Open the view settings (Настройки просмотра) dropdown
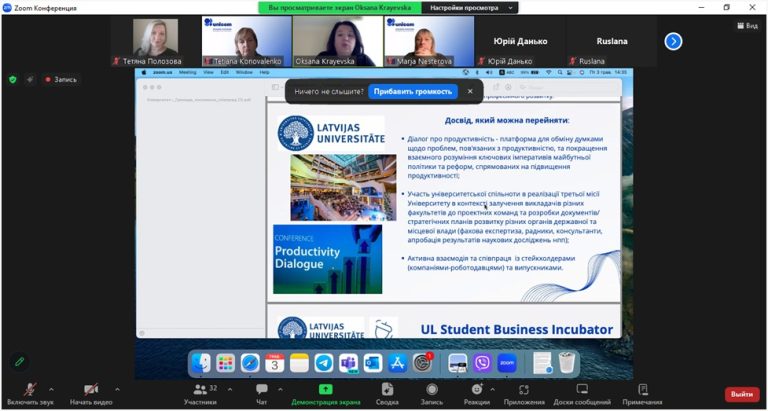This screenshot has width=768, height=411. [x=470, y=8]
